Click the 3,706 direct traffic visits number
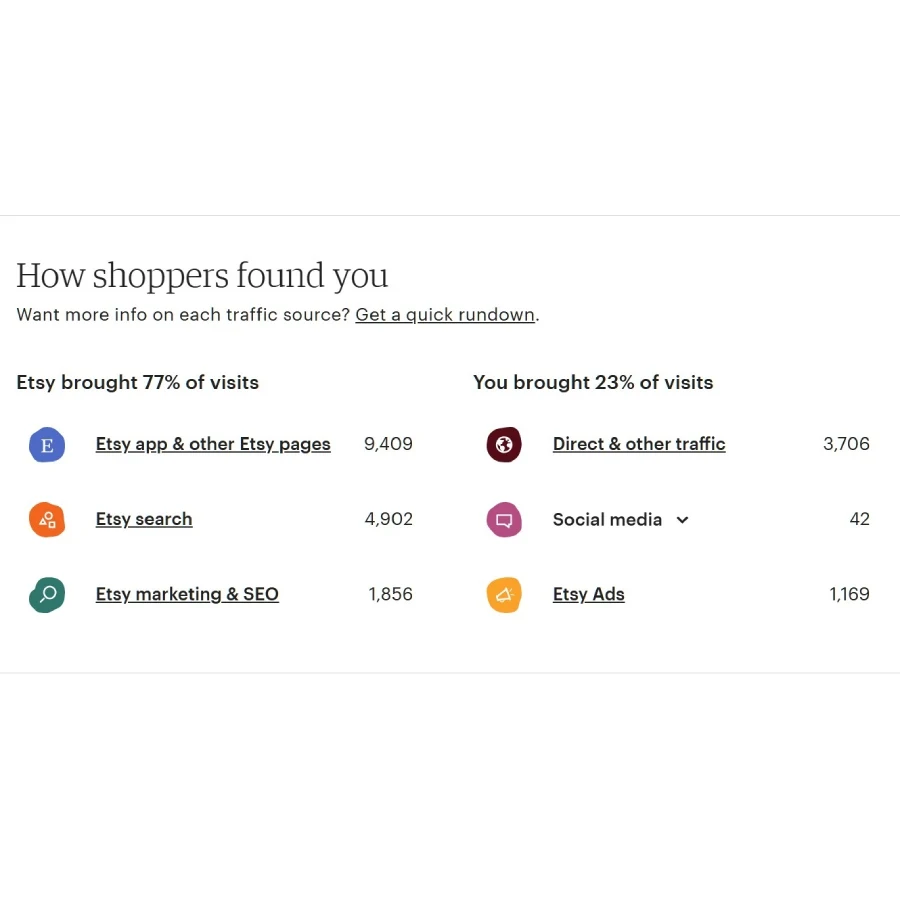900x900 pixels. click(846, 444)
